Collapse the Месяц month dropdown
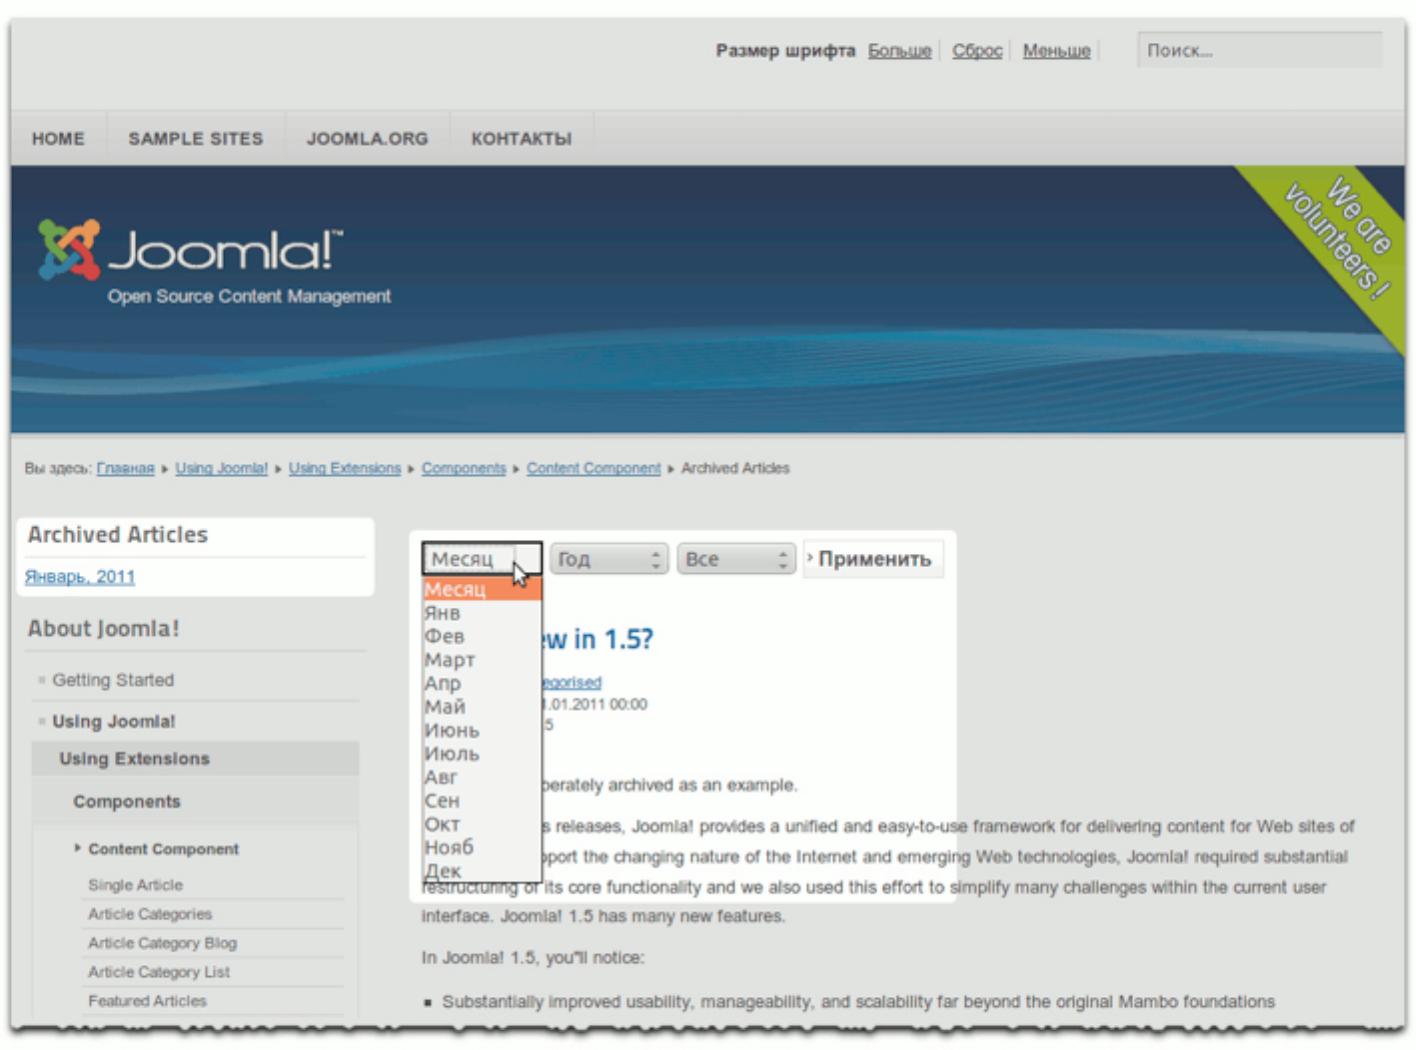The width and height of the screenshot is (1416, 1050). 482,559
